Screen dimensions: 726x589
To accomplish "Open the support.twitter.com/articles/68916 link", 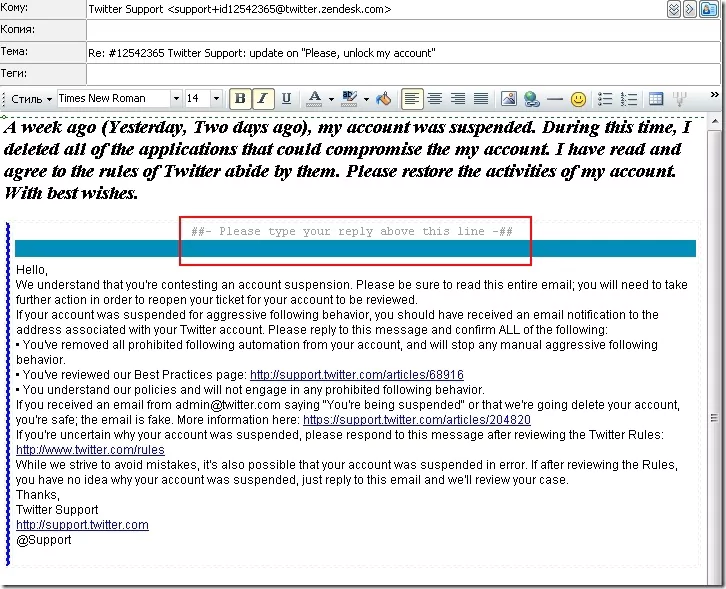I will coord(357,375).
